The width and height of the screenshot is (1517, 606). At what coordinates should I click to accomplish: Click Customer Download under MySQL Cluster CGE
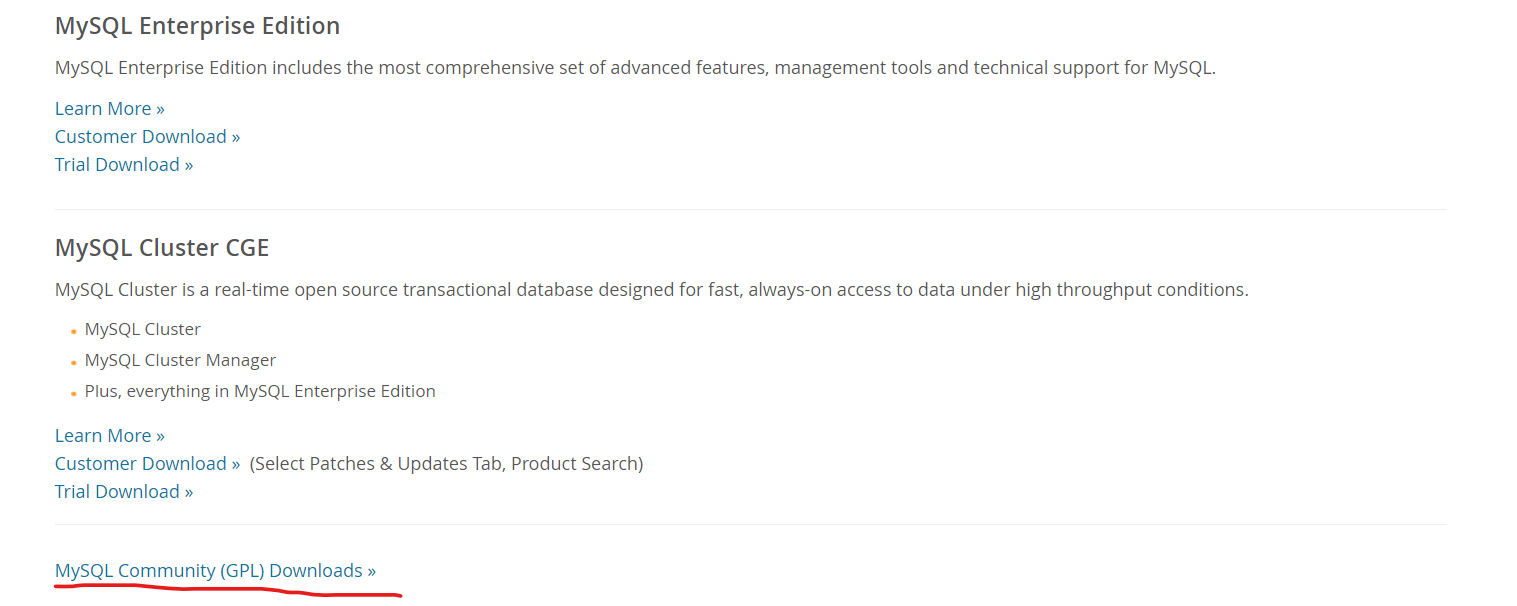click(x=147, y=463)
